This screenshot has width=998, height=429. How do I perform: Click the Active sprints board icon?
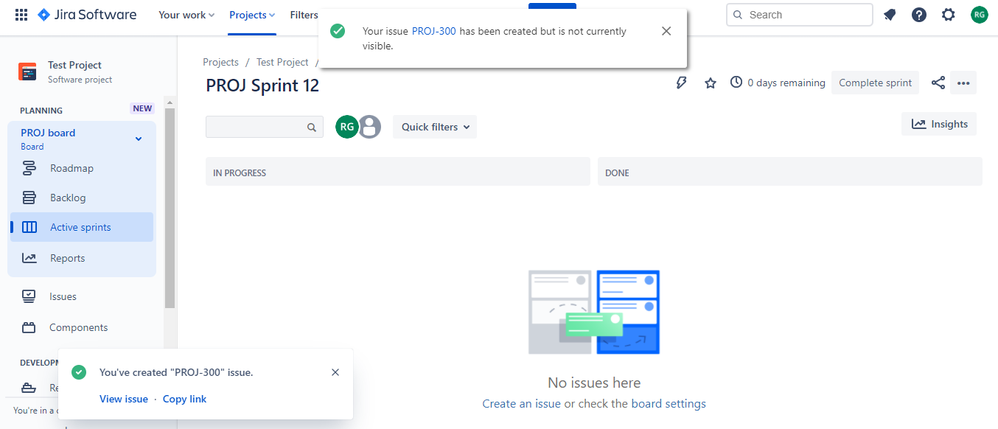(x=29, y=227)
